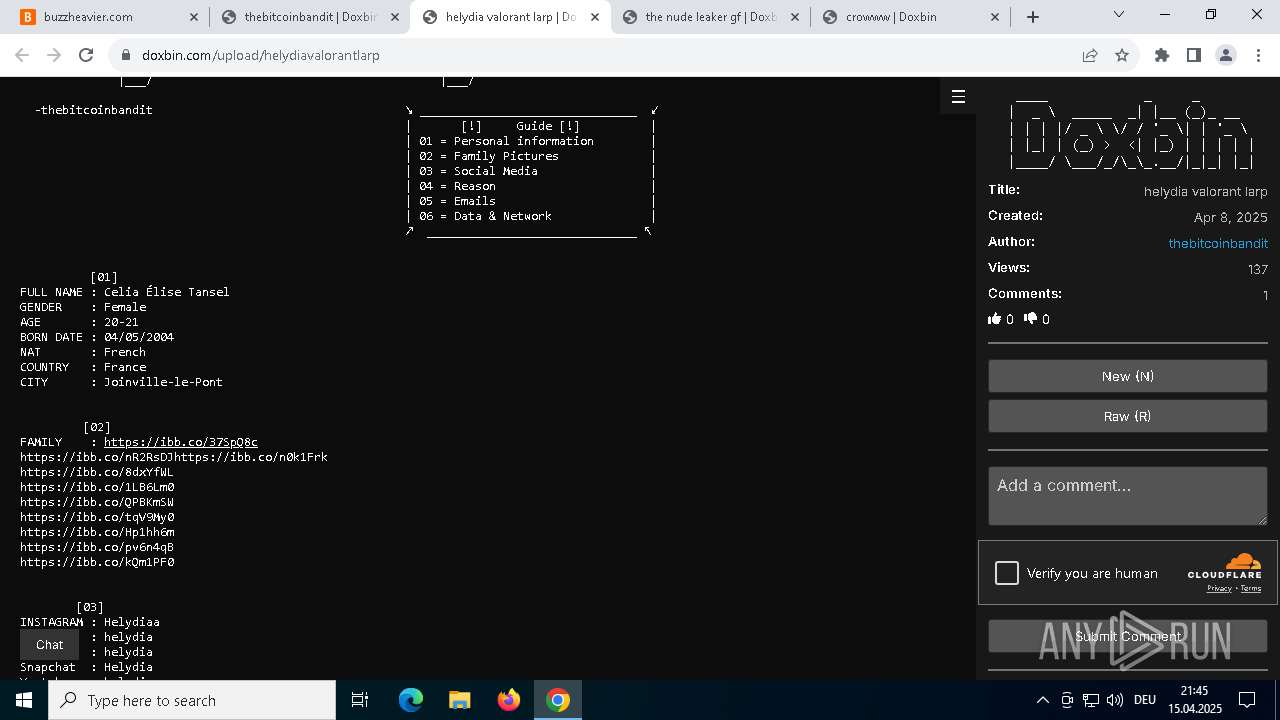Open the Chrome three-dot menu
The width and height of the screenshot is (1280, 720).
(1258, 56)
